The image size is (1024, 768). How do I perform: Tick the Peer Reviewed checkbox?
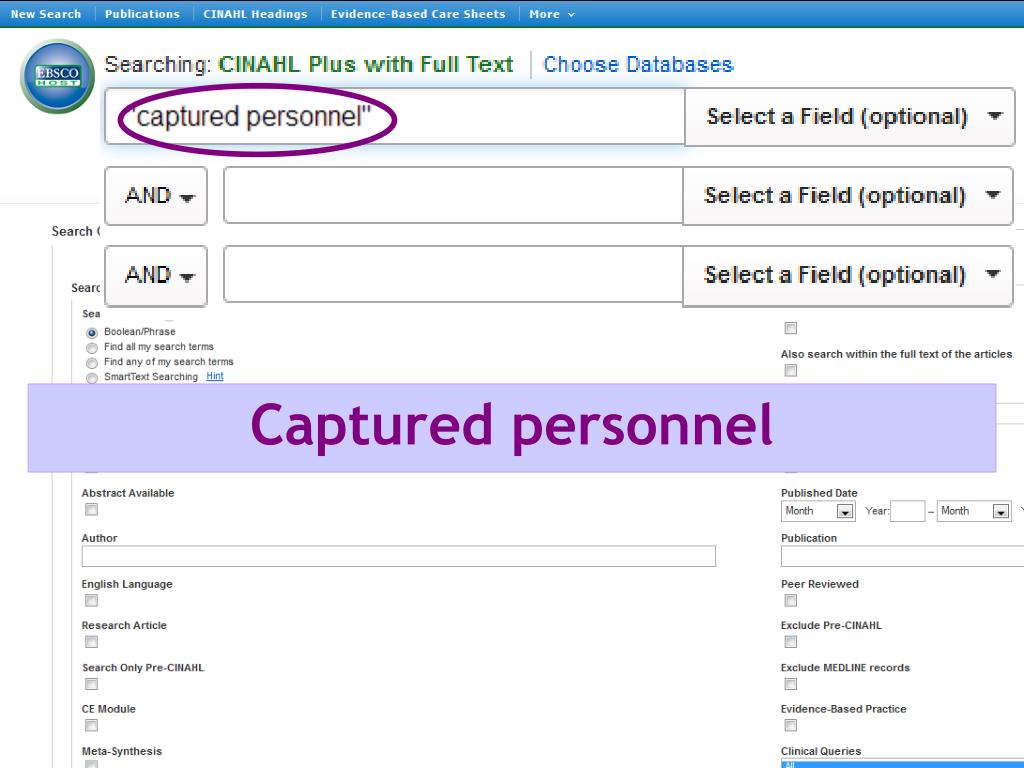click(791, 600)
